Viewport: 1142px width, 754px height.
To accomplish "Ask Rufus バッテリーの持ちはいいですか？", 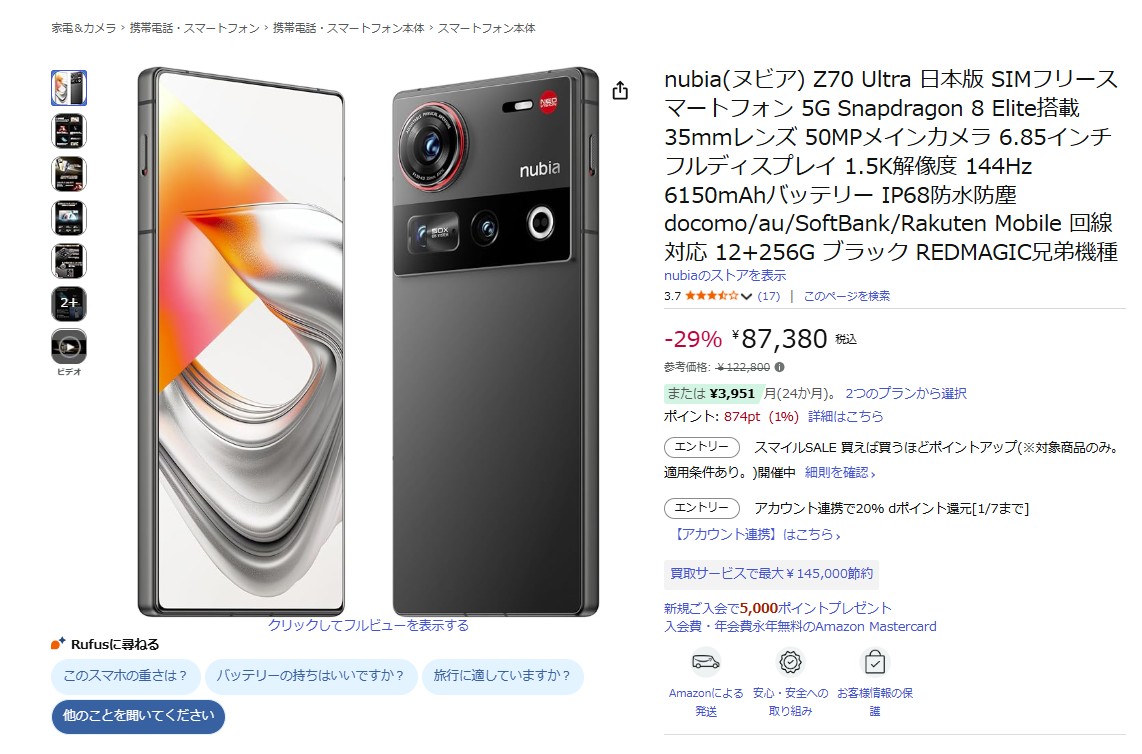I will tap(310, 676).
